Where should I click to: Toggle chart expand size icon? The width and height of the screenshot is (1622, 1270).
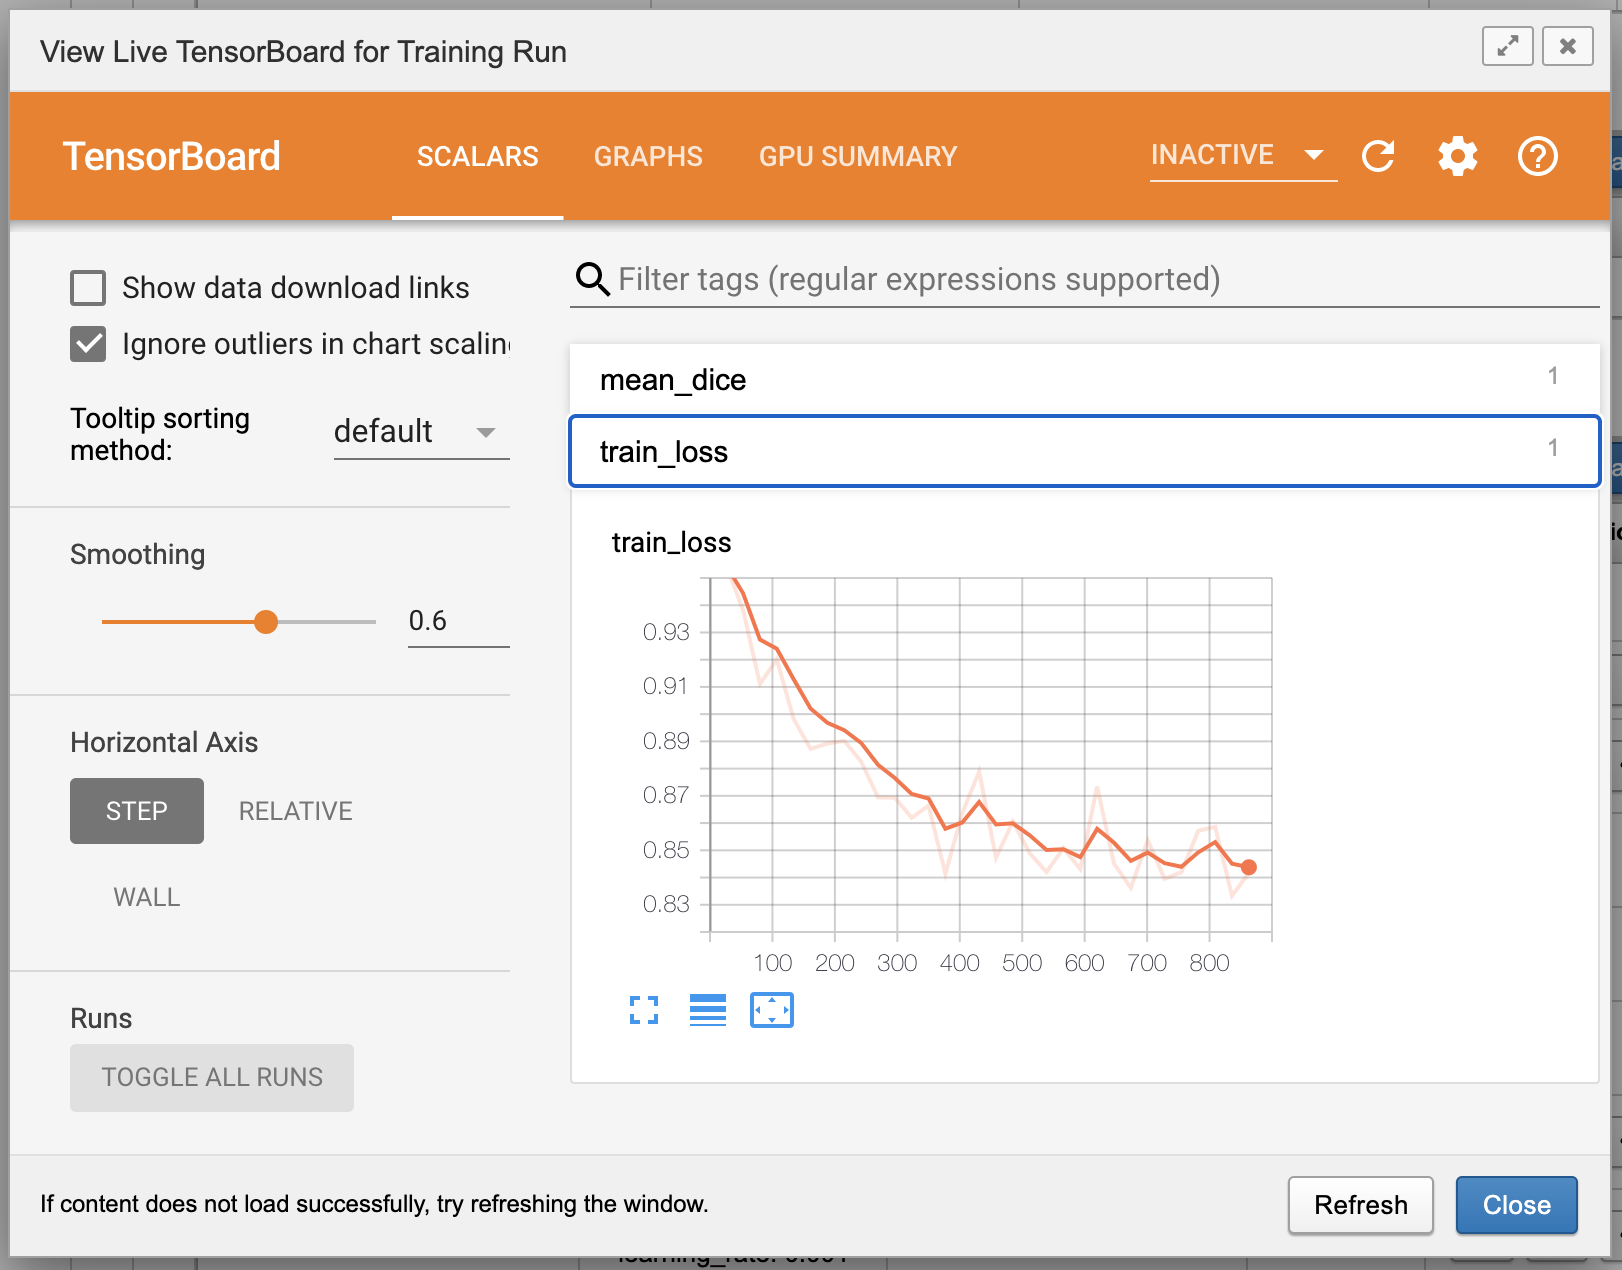click(x=644, y=1010)
